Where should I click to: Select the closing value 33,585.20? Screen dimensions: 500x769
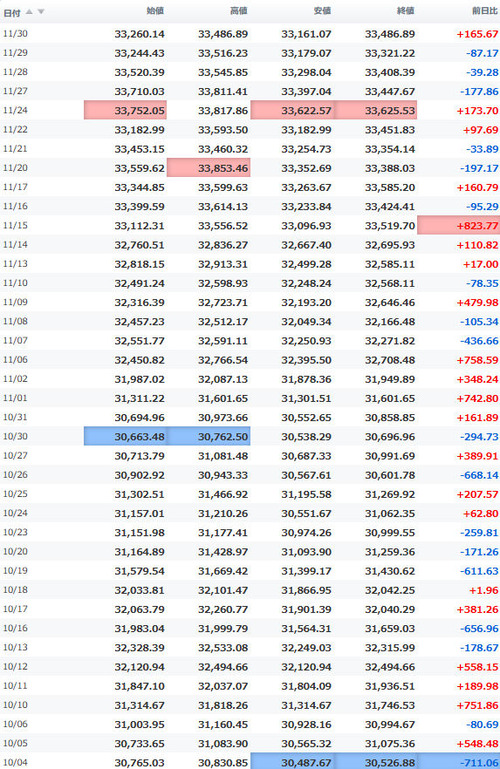(x=390, y=187)
